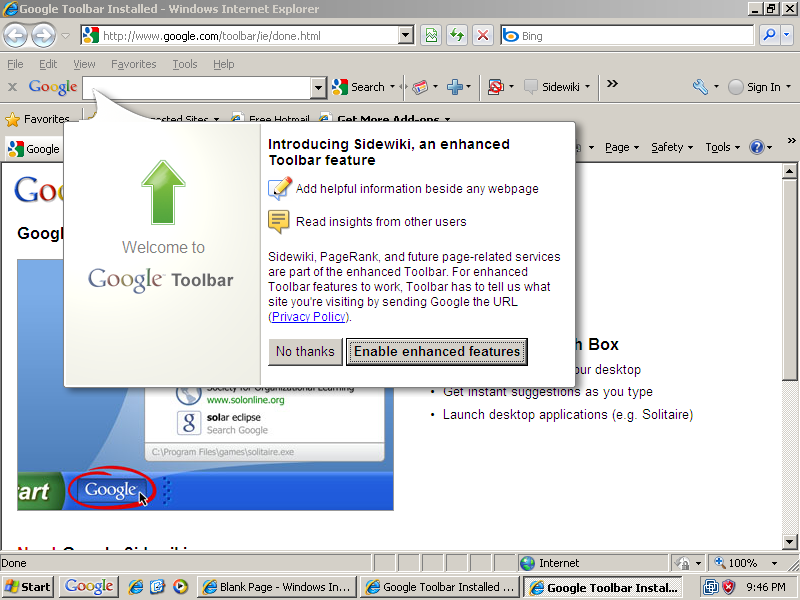Click No thanks in Sidewiki dialog
The width and height of the screenshot is (800, 600).
click(x=305, y=352)
